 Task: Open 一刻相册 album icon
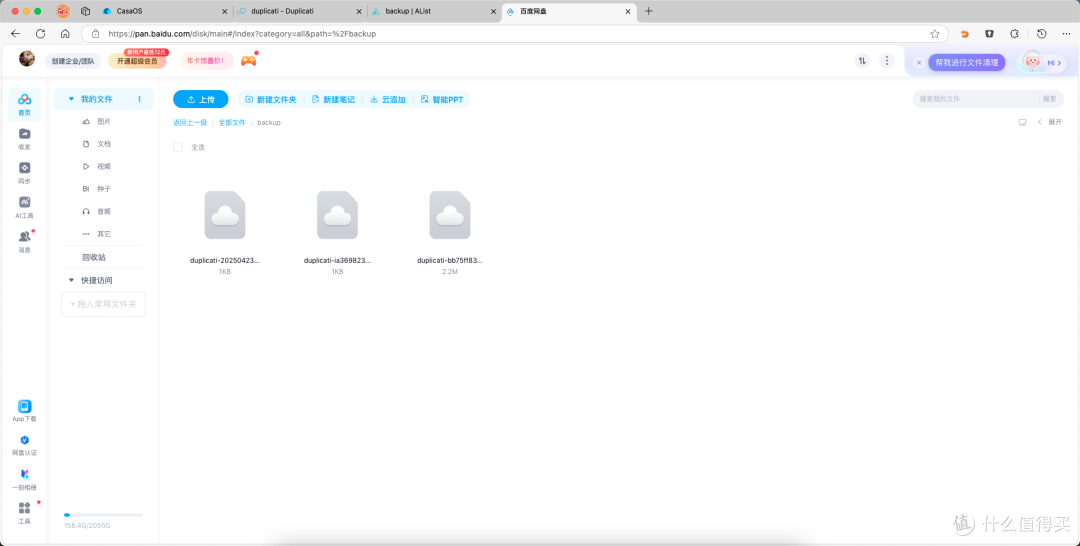pyautogui.click(x=25, y=479)
